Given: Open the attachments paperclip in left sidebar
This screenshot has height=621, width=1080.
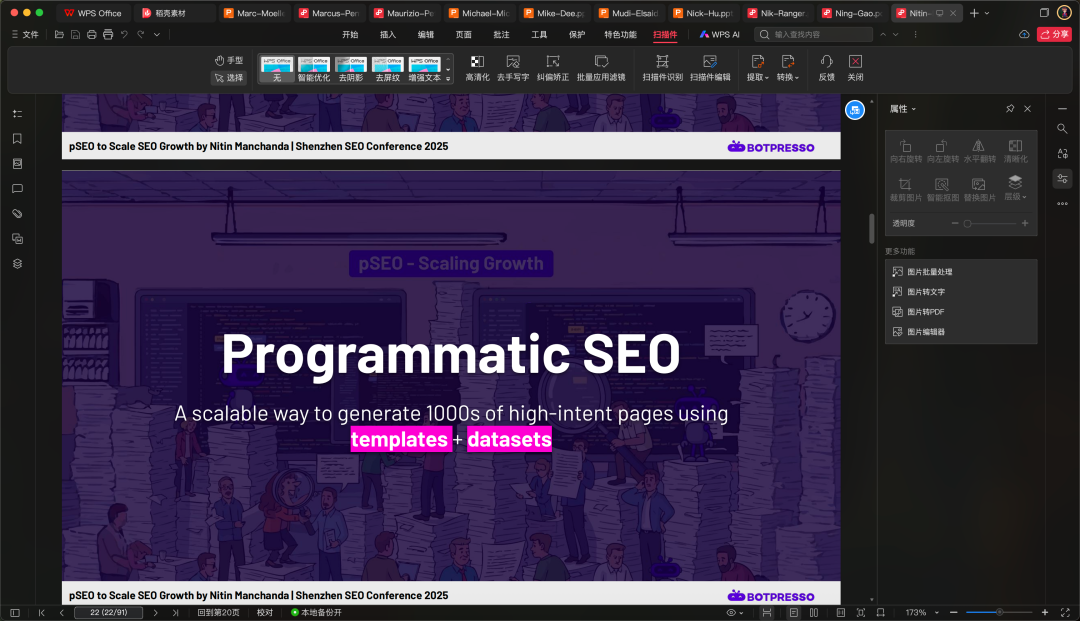Looking at the screenshot, I should coord(17,213).
